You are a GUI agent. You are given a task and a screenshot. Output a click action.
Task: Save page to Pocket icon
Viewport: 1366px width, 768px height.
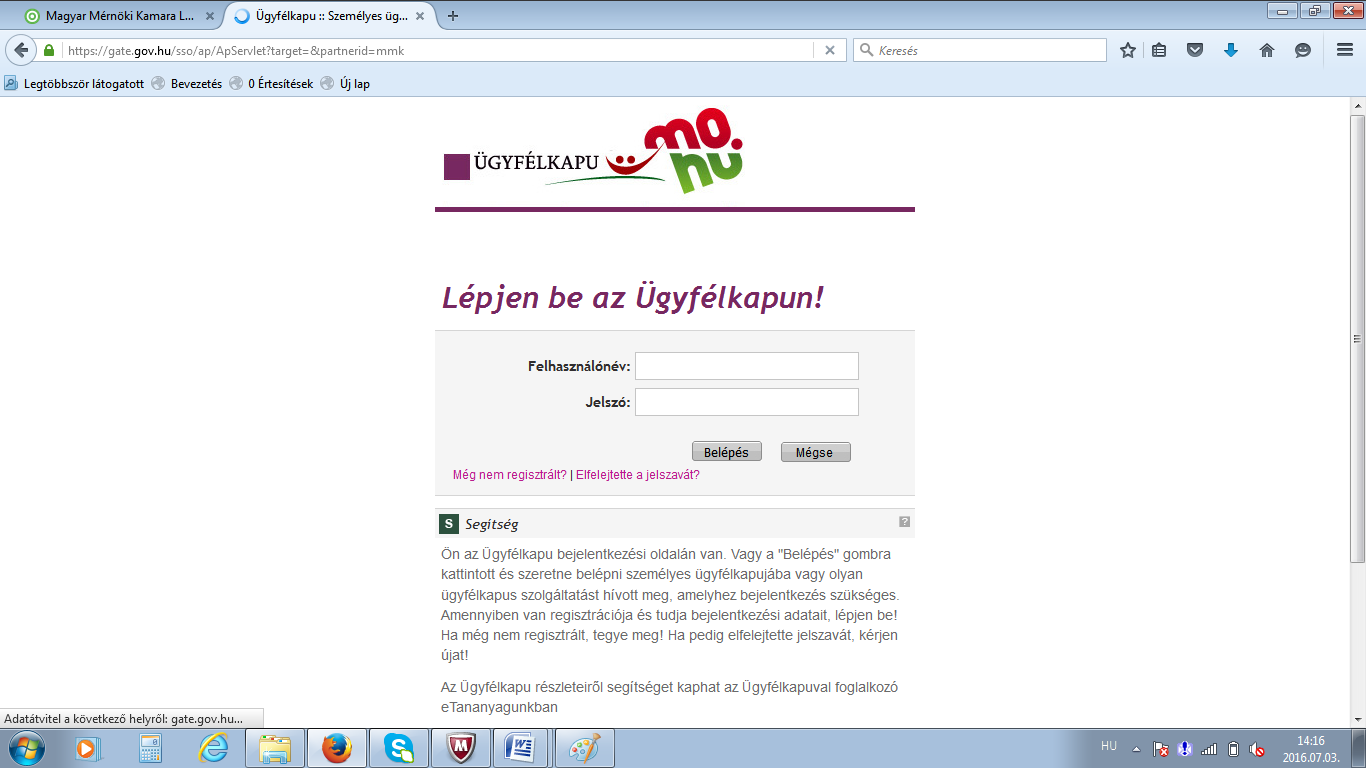1194,50
